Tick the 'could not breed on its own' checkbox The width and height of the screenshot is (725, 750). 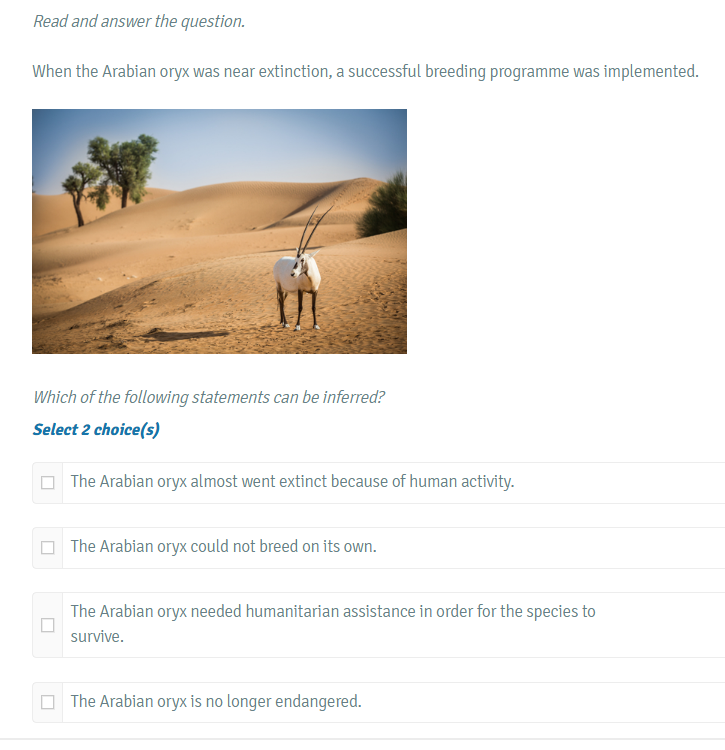pos(47,547)
